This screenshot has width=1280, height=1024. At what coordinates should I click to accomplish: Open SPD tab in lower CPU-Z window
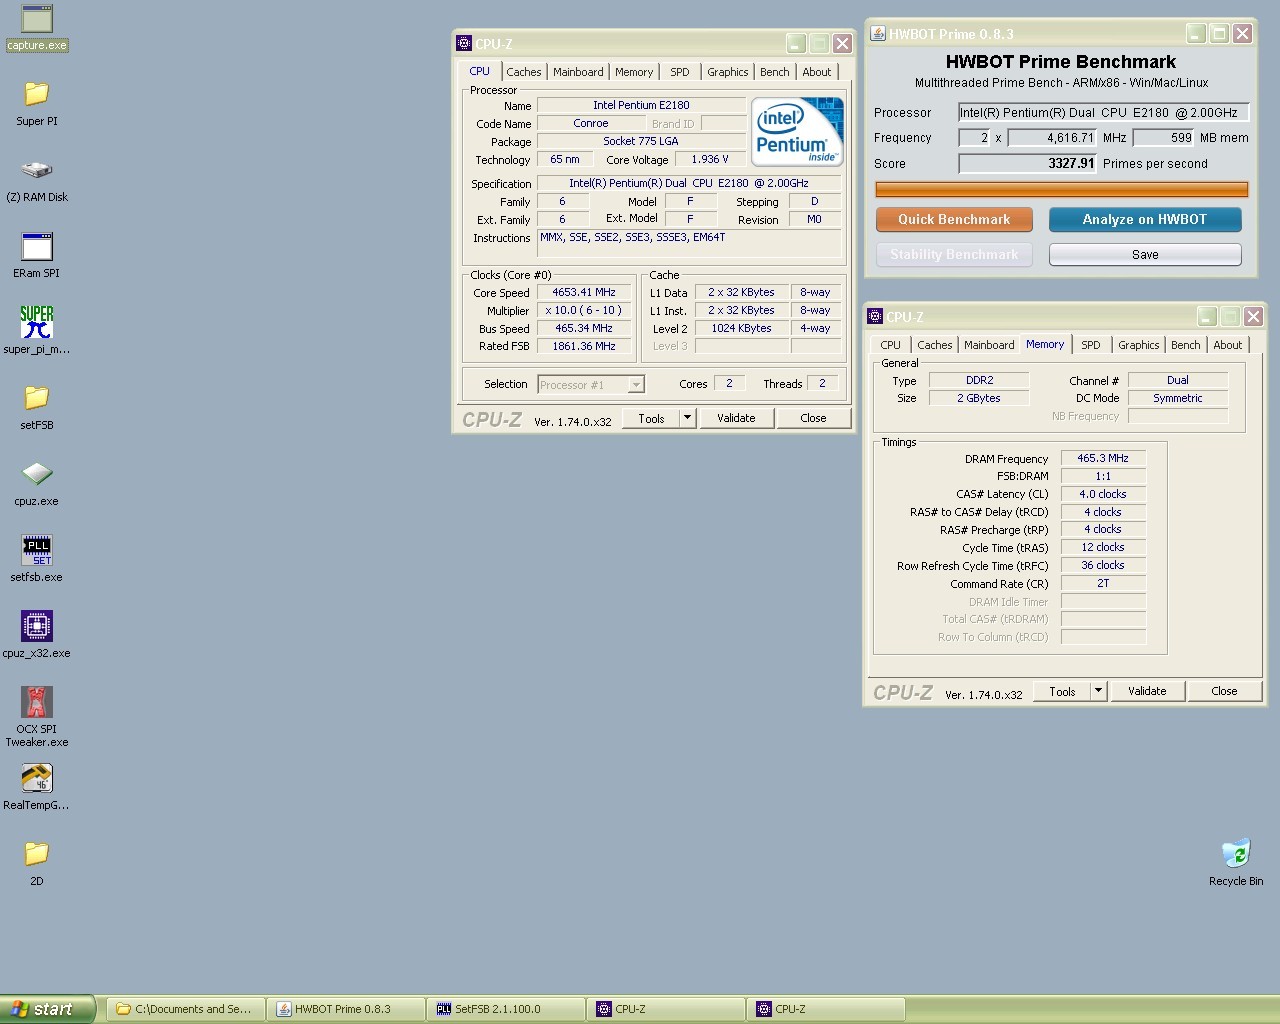click(x=1091, y=345)
